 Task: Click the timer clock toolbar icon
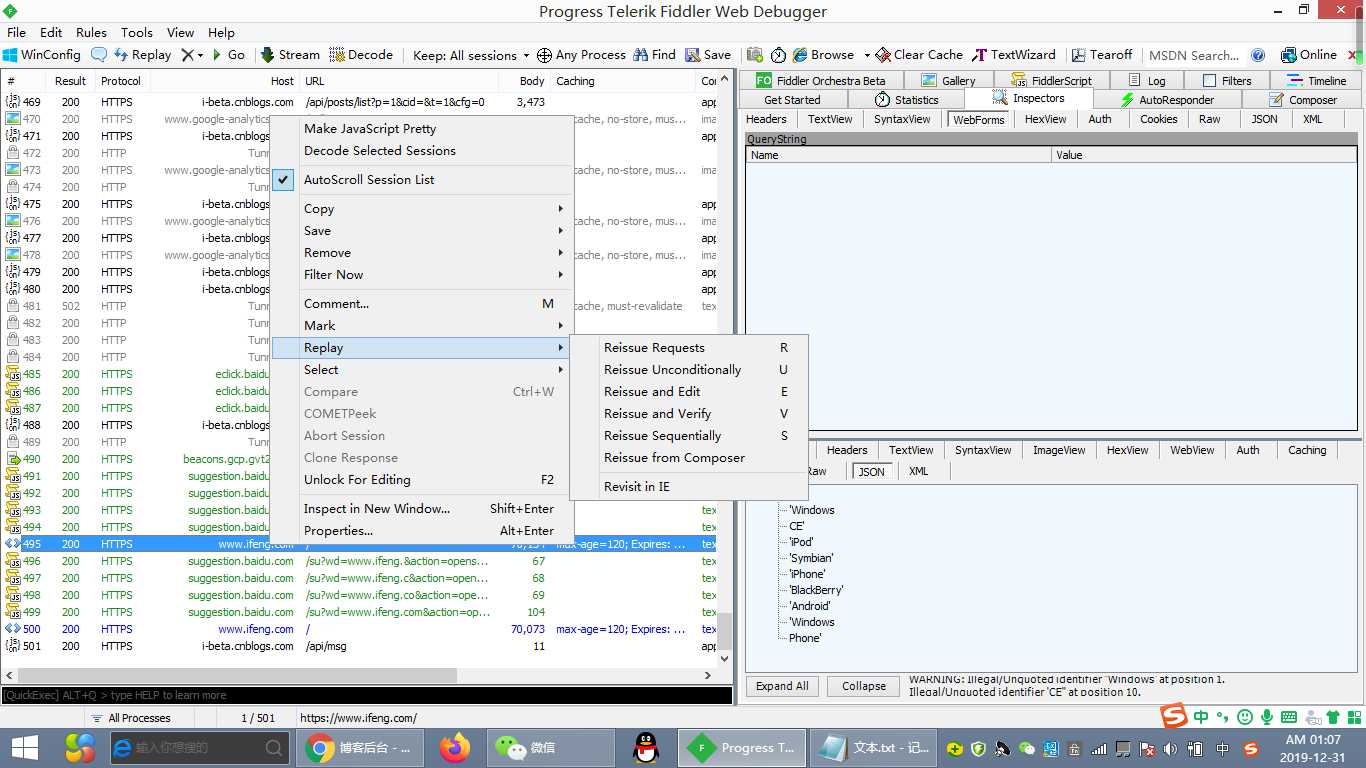778,55
